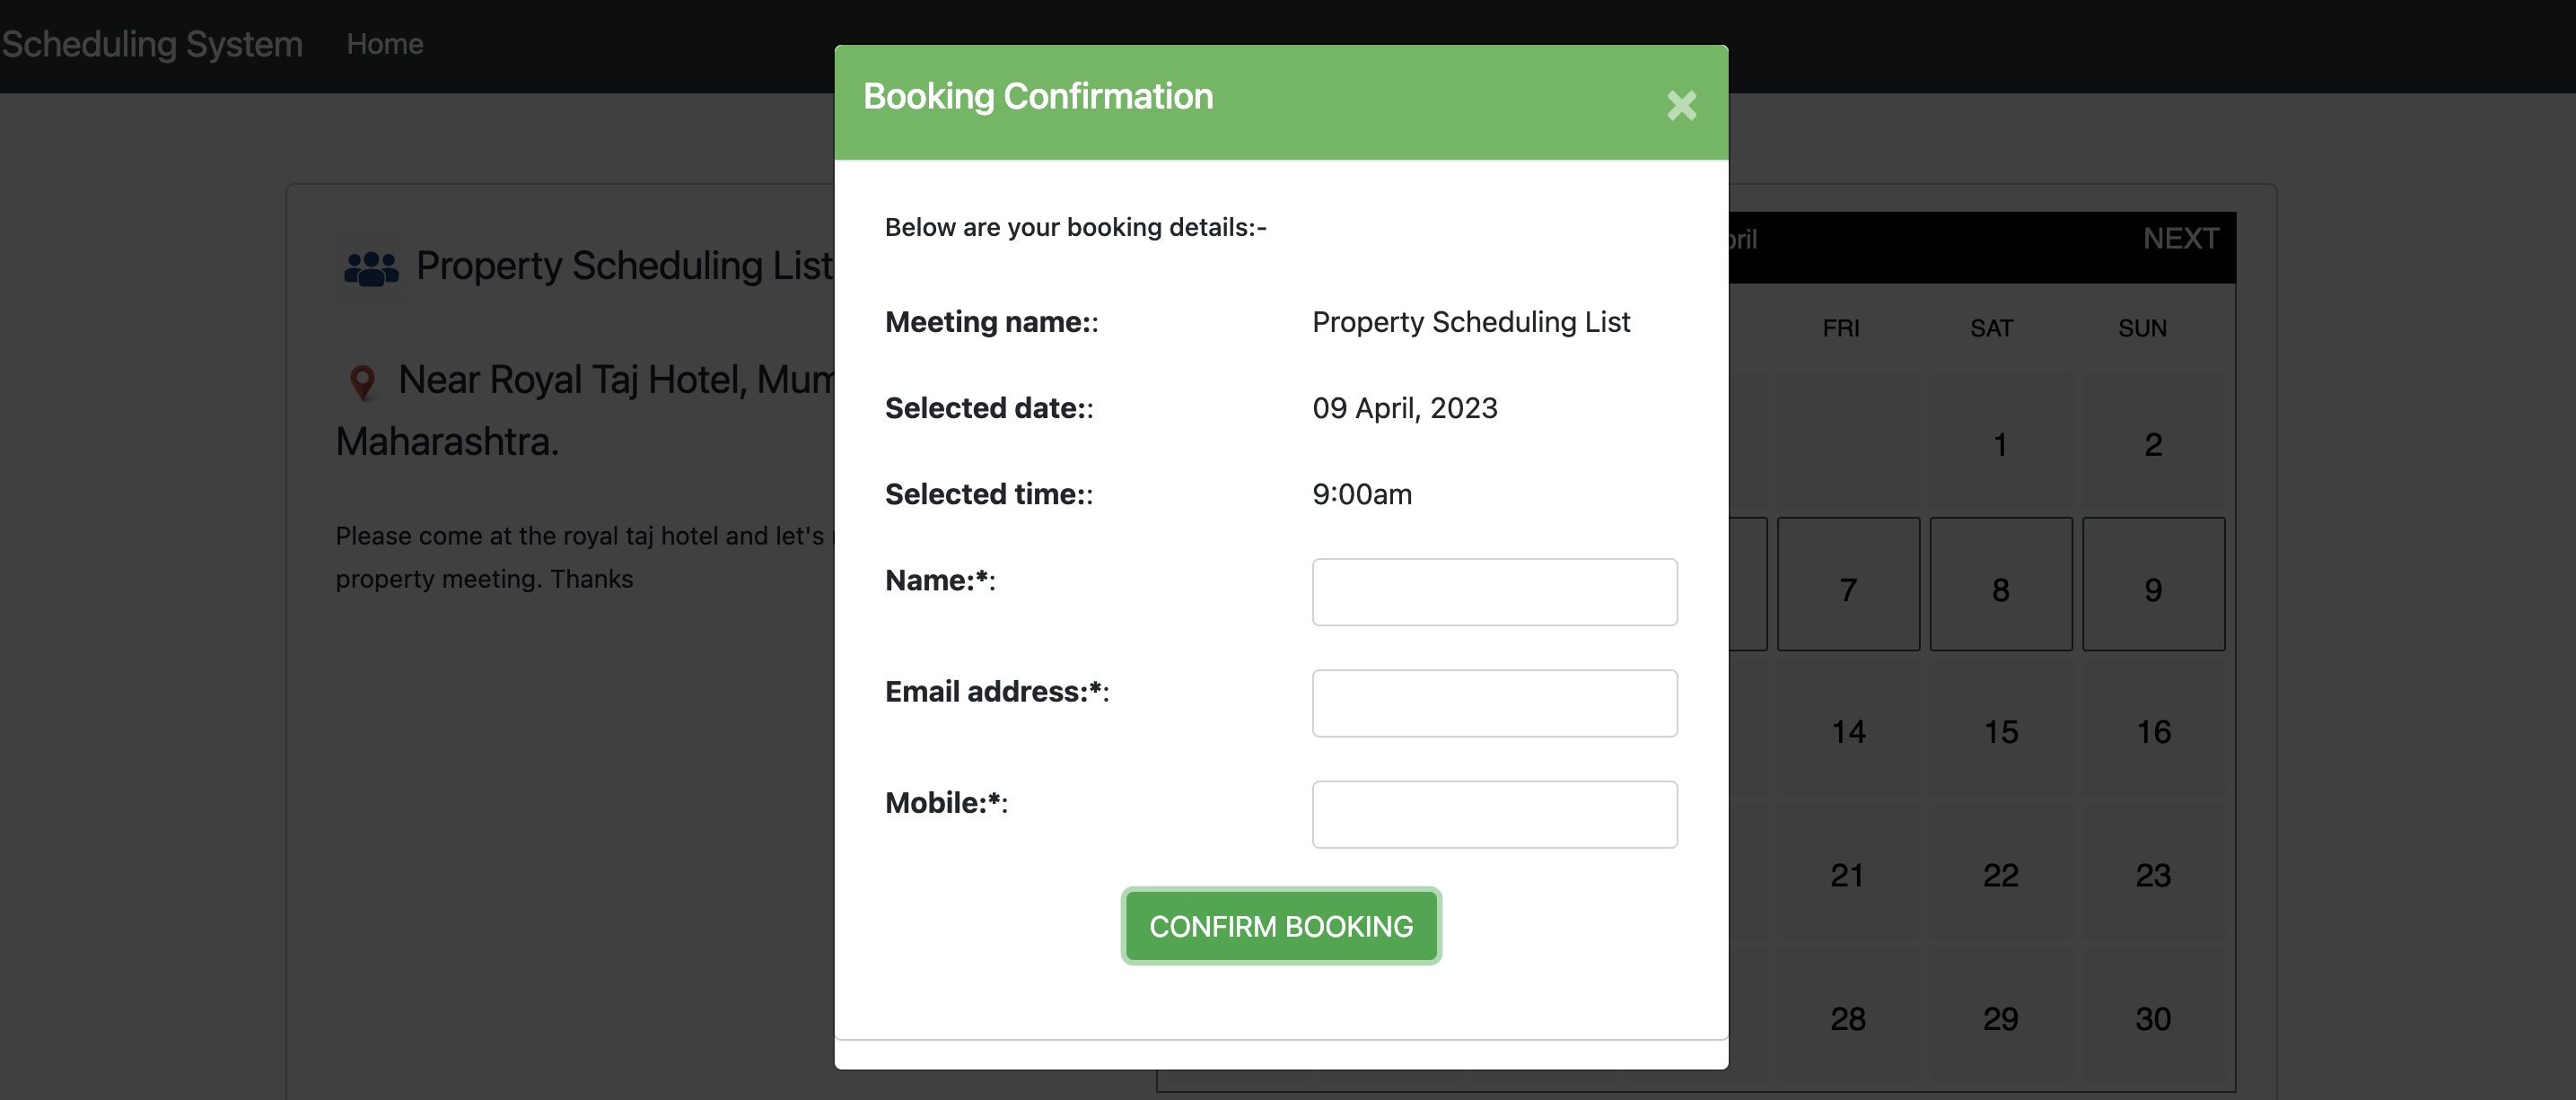2576x1100 pixels.
Task: Click date 1 in the calendar
Action: click(2000, 444)
